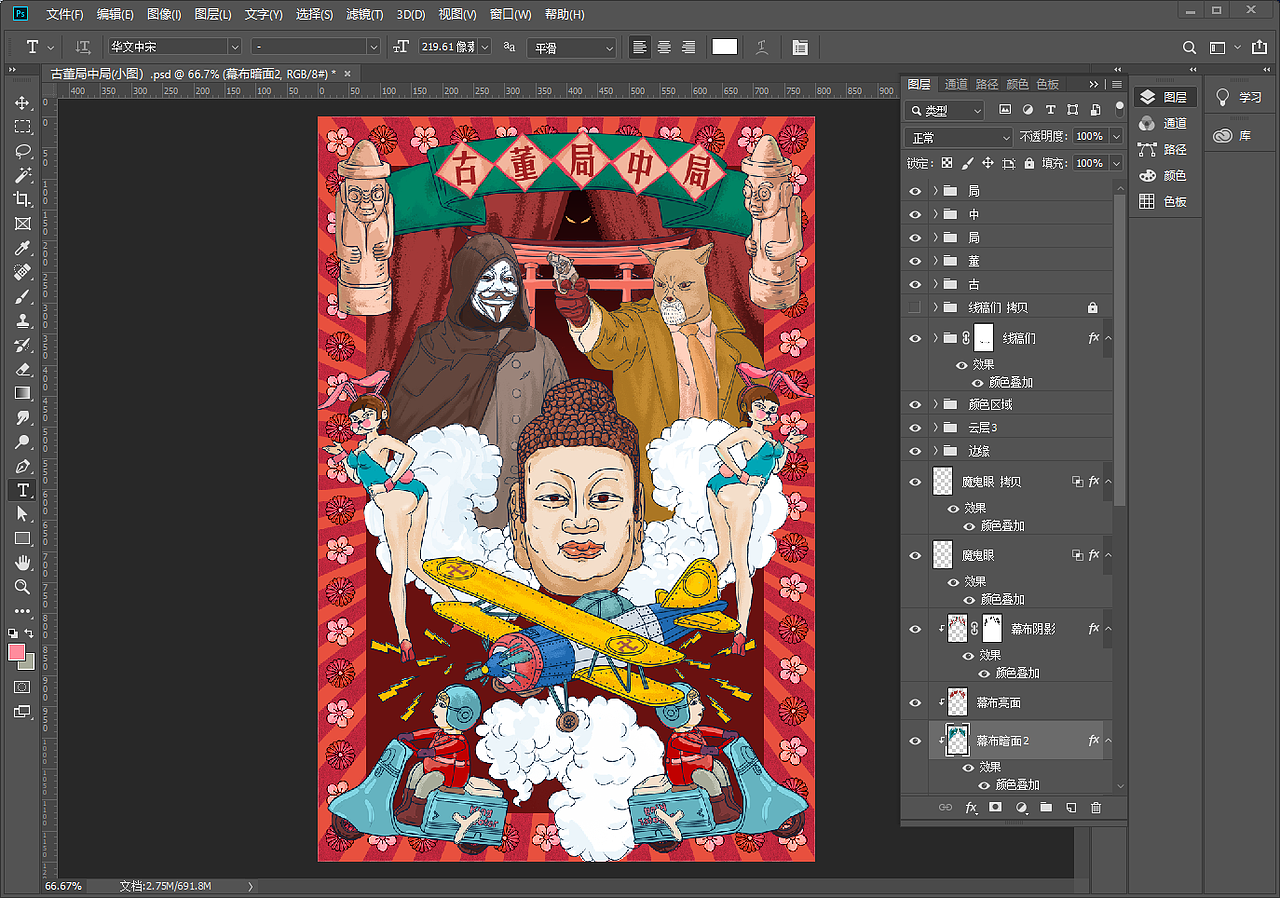The image size is (1280, 898).
Task: Select the Gradient tool
Action: 22,393
